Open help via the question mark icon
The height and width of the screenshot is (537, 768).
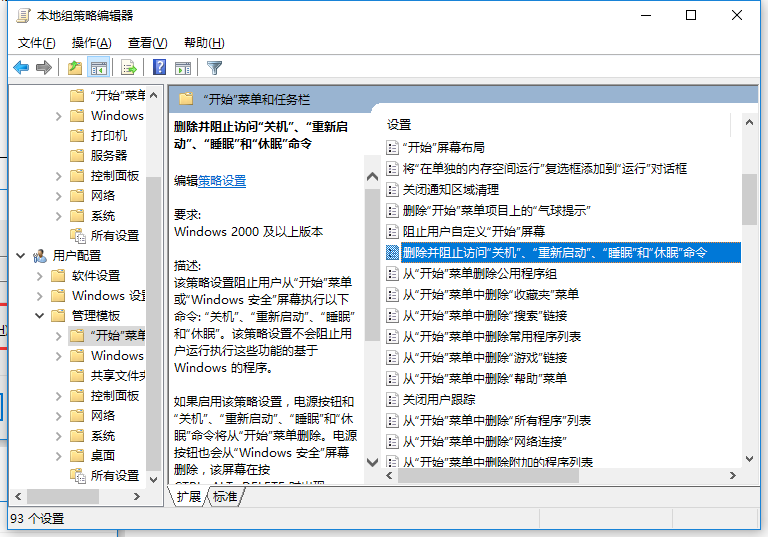pos(159,68)
